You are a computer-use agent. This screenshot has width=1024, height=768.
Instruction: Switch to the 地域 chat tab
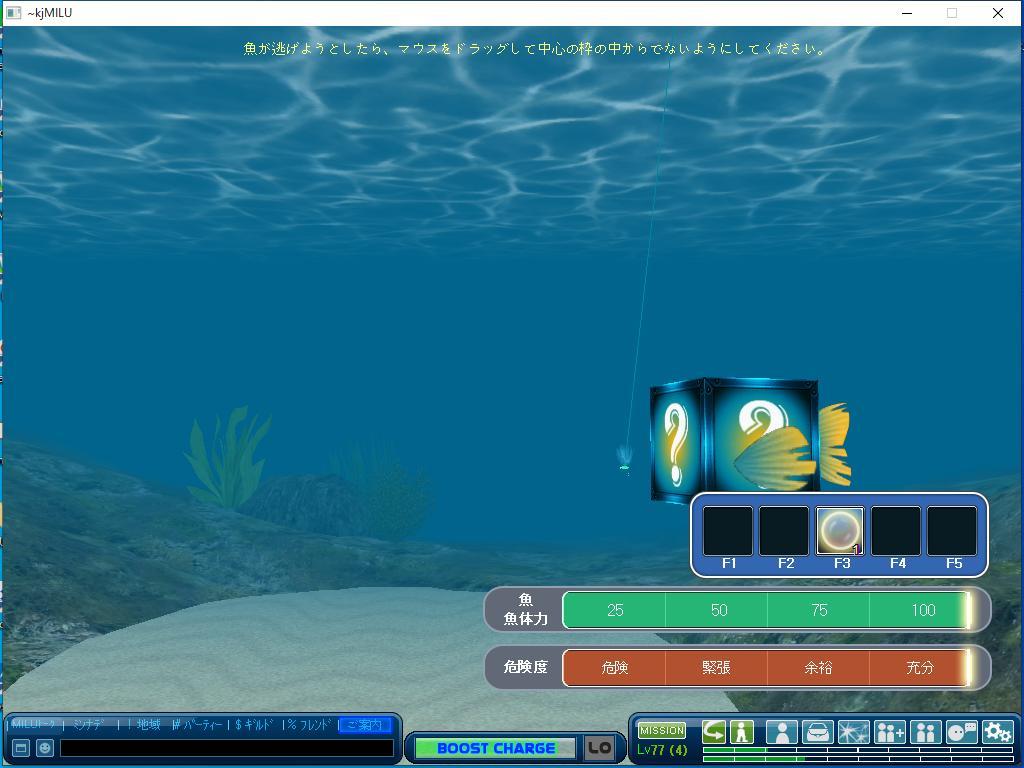click(148, 724)
